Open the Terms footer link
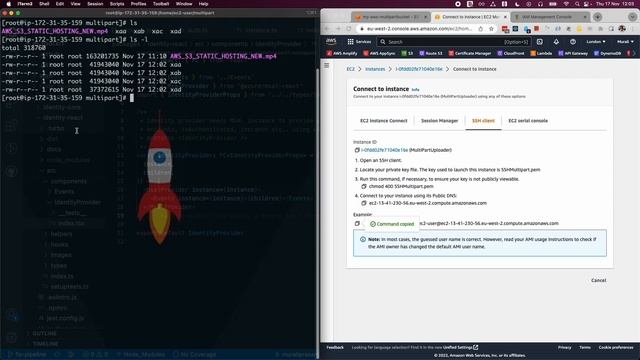This screenshot has width=640, height=360. (585, 347)
